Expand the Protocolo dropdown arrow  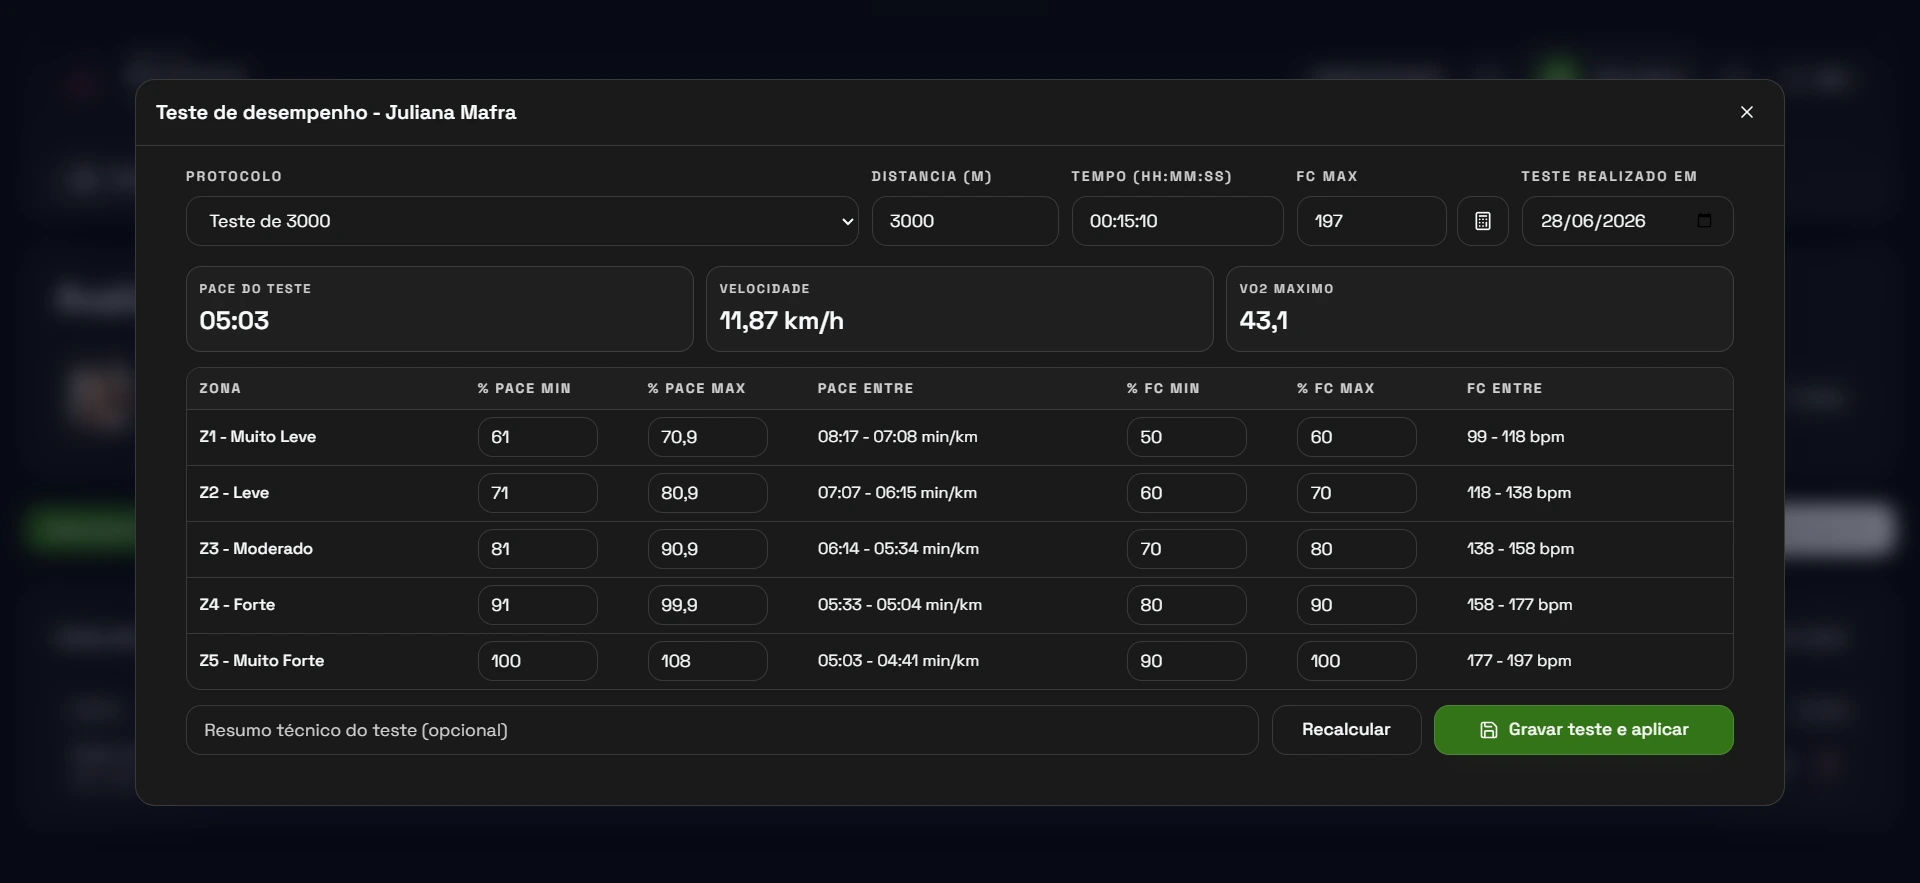[x=847, y=222]
